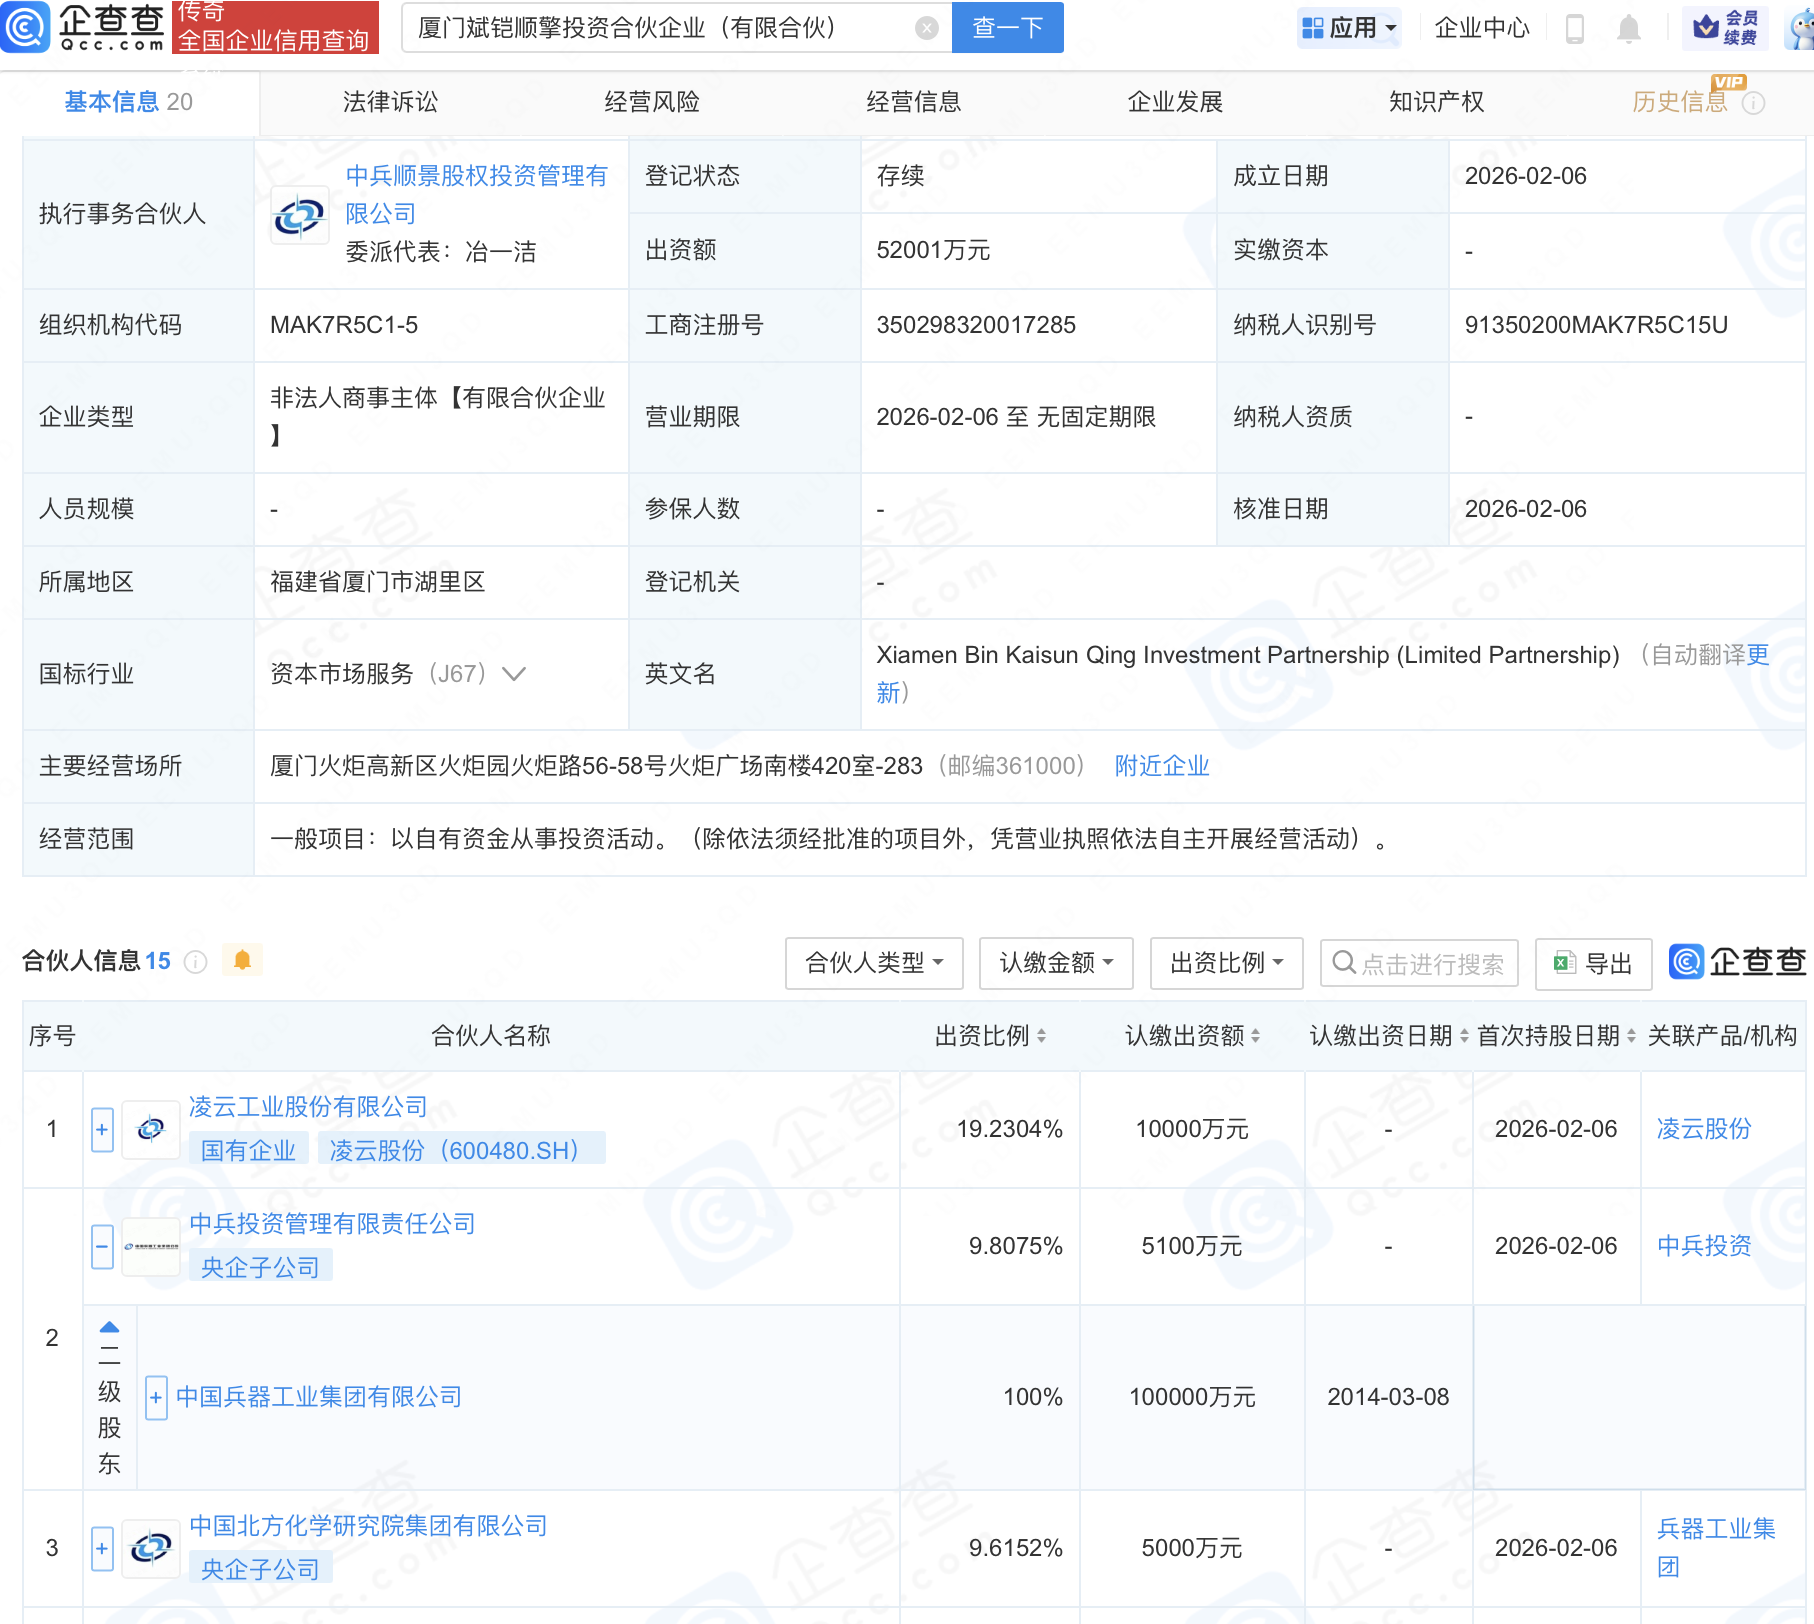The width and height of the screenshot is (1814, 1624).
Task: Expand 中国兵器工业集团有限公司 plus toggle
Action: coord(156,1398)
